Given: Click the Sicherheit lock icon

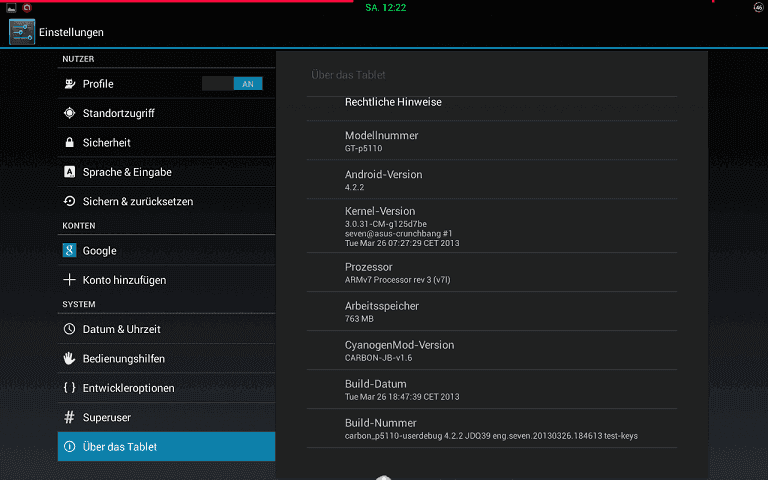Looking at the screenshot, I should pyautogui.click(x=70, y=143).
